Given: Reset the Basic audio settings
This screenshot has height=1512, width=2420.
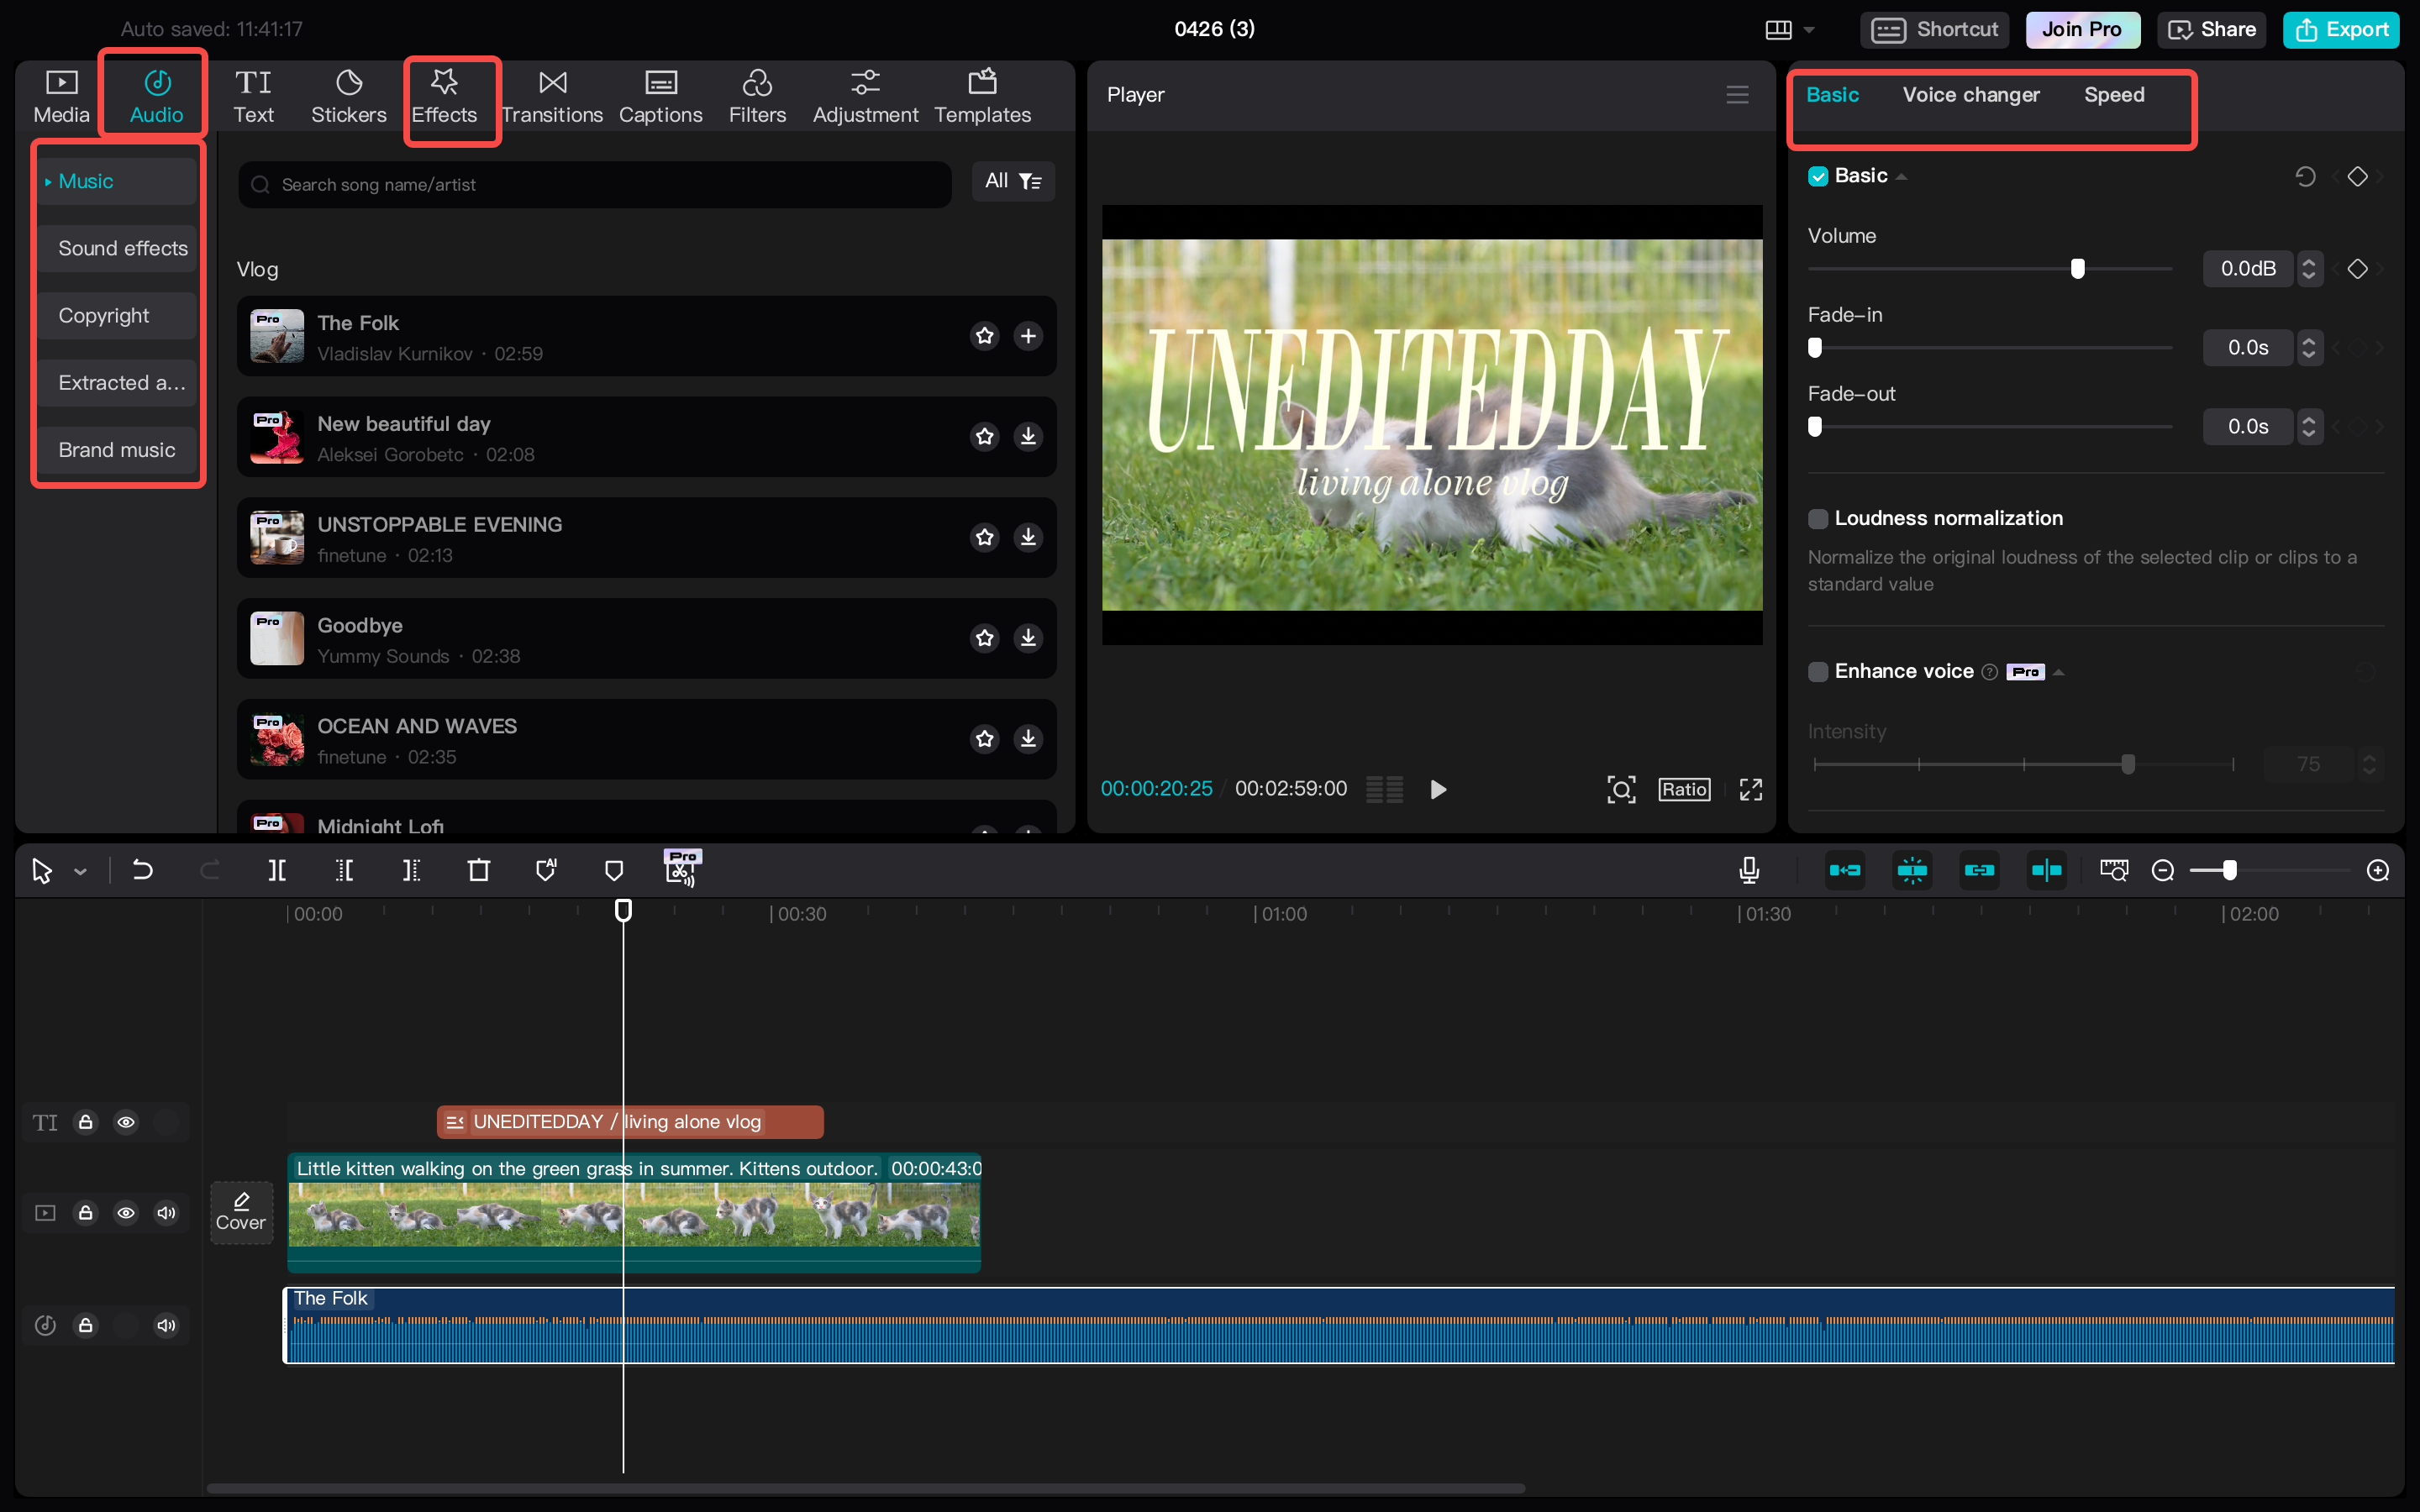Looking at the screenshot, I should tap(2305, 177).
